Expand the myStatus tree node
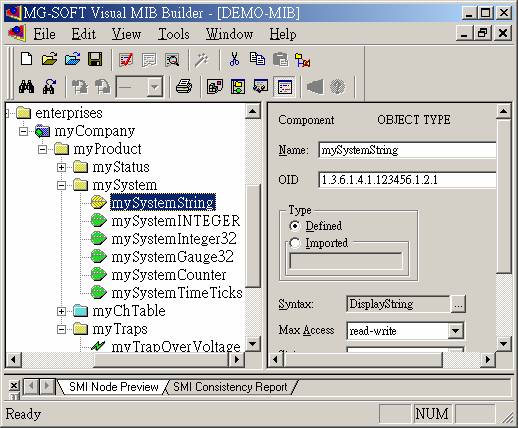Image resolution: width=518 pixels, height=428 pixels. (x=61, y=167)
